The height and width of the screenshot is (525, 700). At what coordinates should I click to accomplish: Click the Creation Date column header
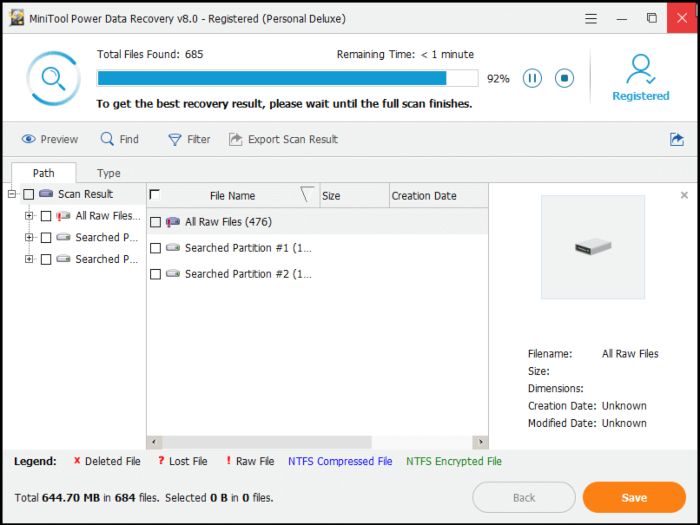pos(439,196)
